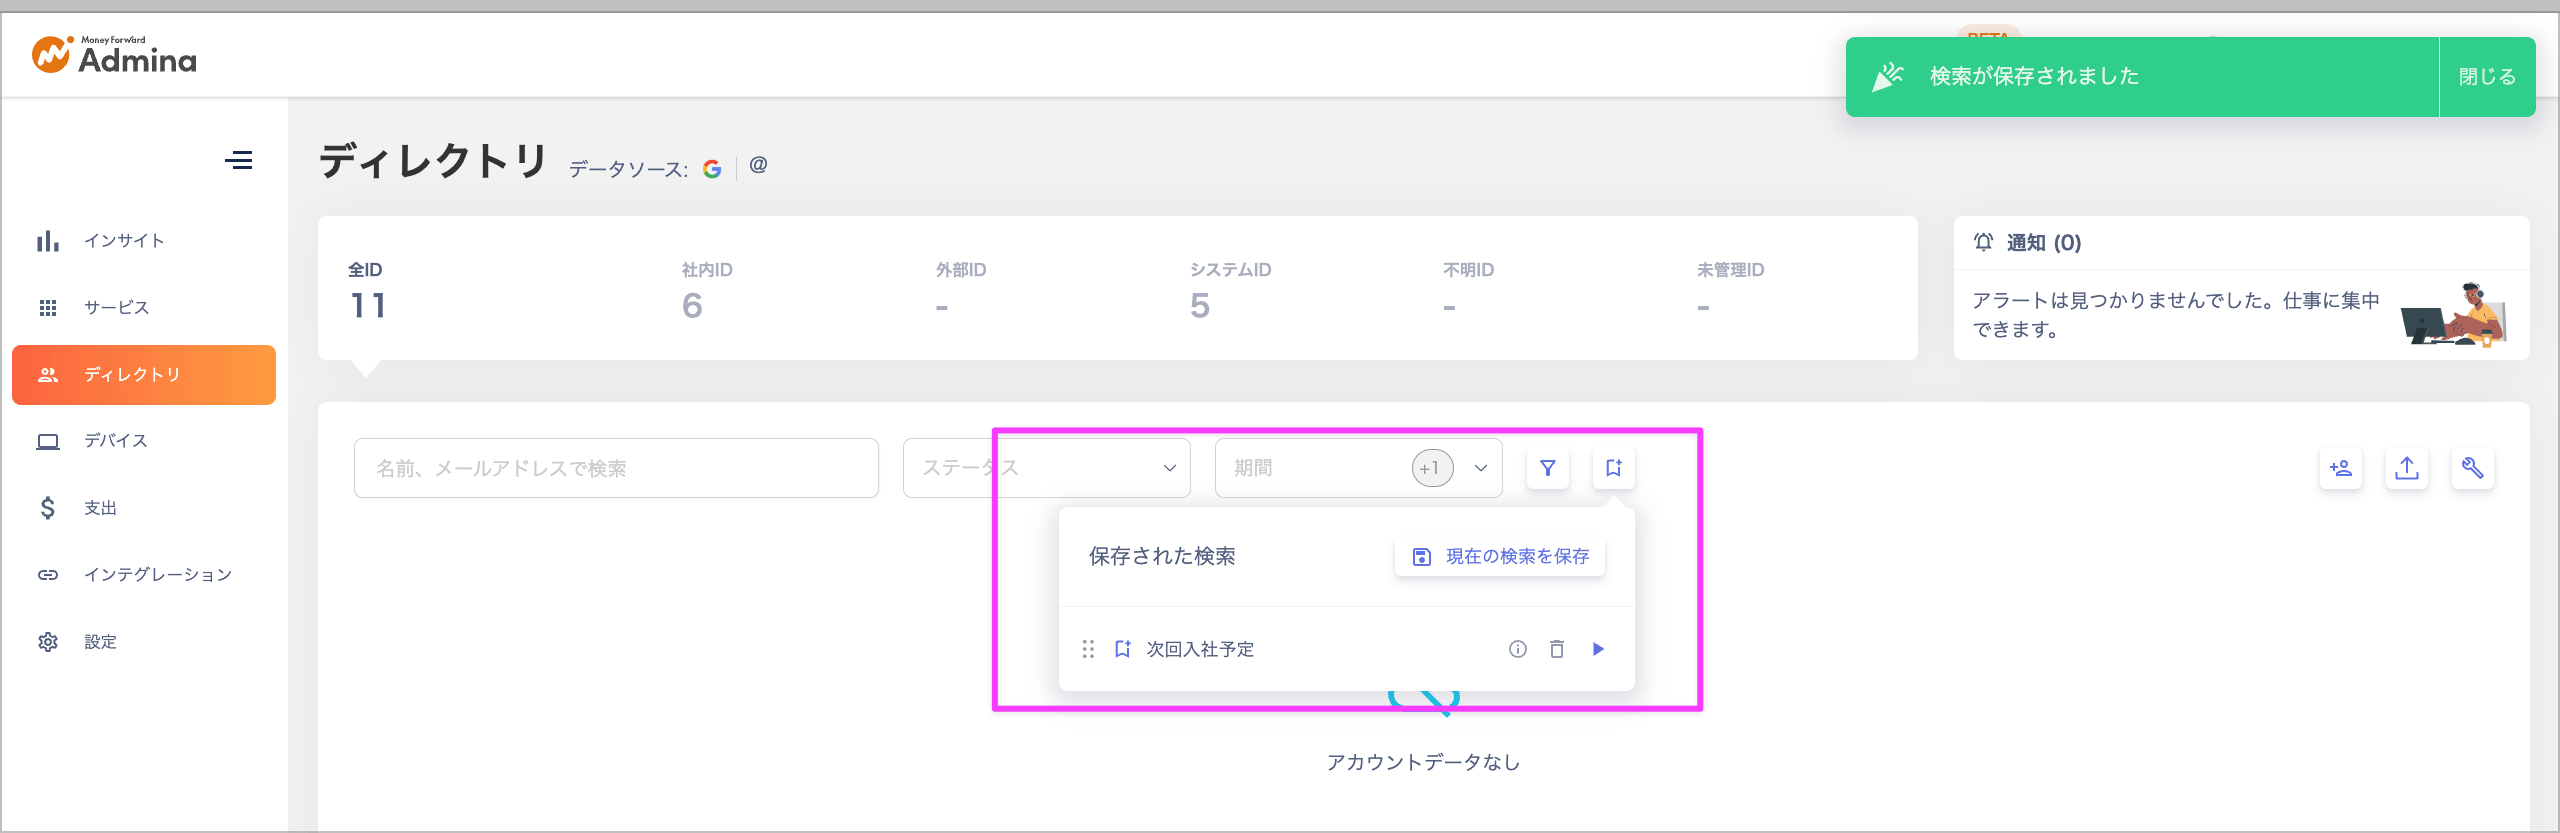Viewport: 2560px width, 833px height.
Task: Click the インサイト bar chart icon
Action: pos(48,241)
